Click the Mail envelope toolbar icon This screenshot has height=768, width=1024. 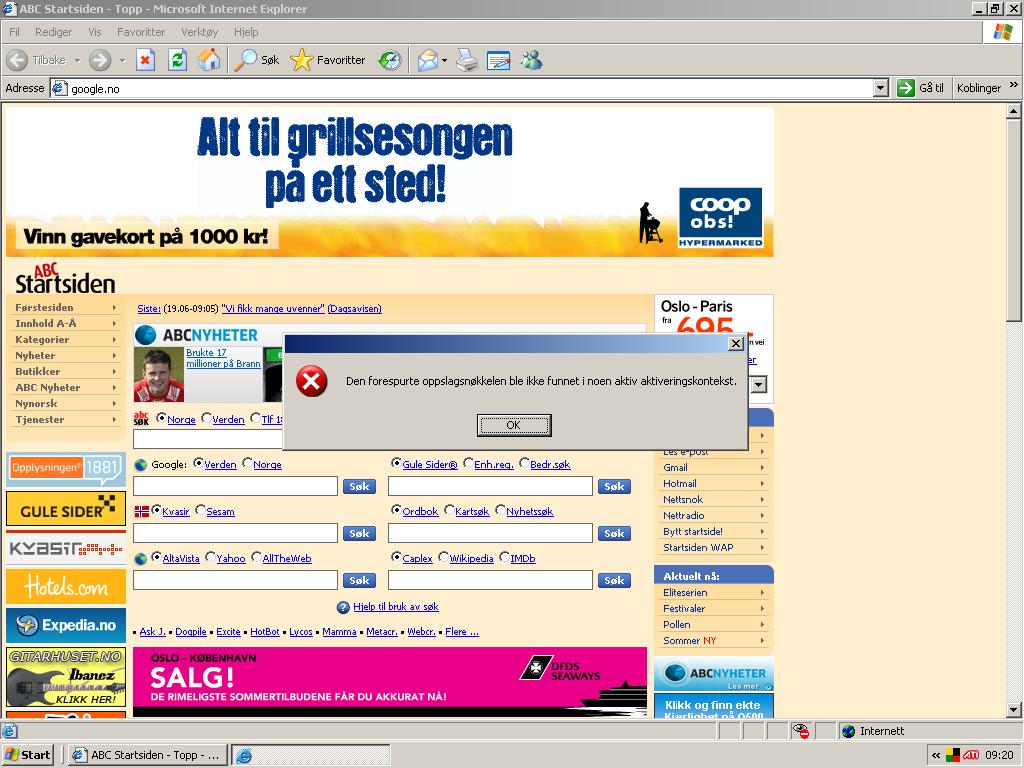(428, 60)
